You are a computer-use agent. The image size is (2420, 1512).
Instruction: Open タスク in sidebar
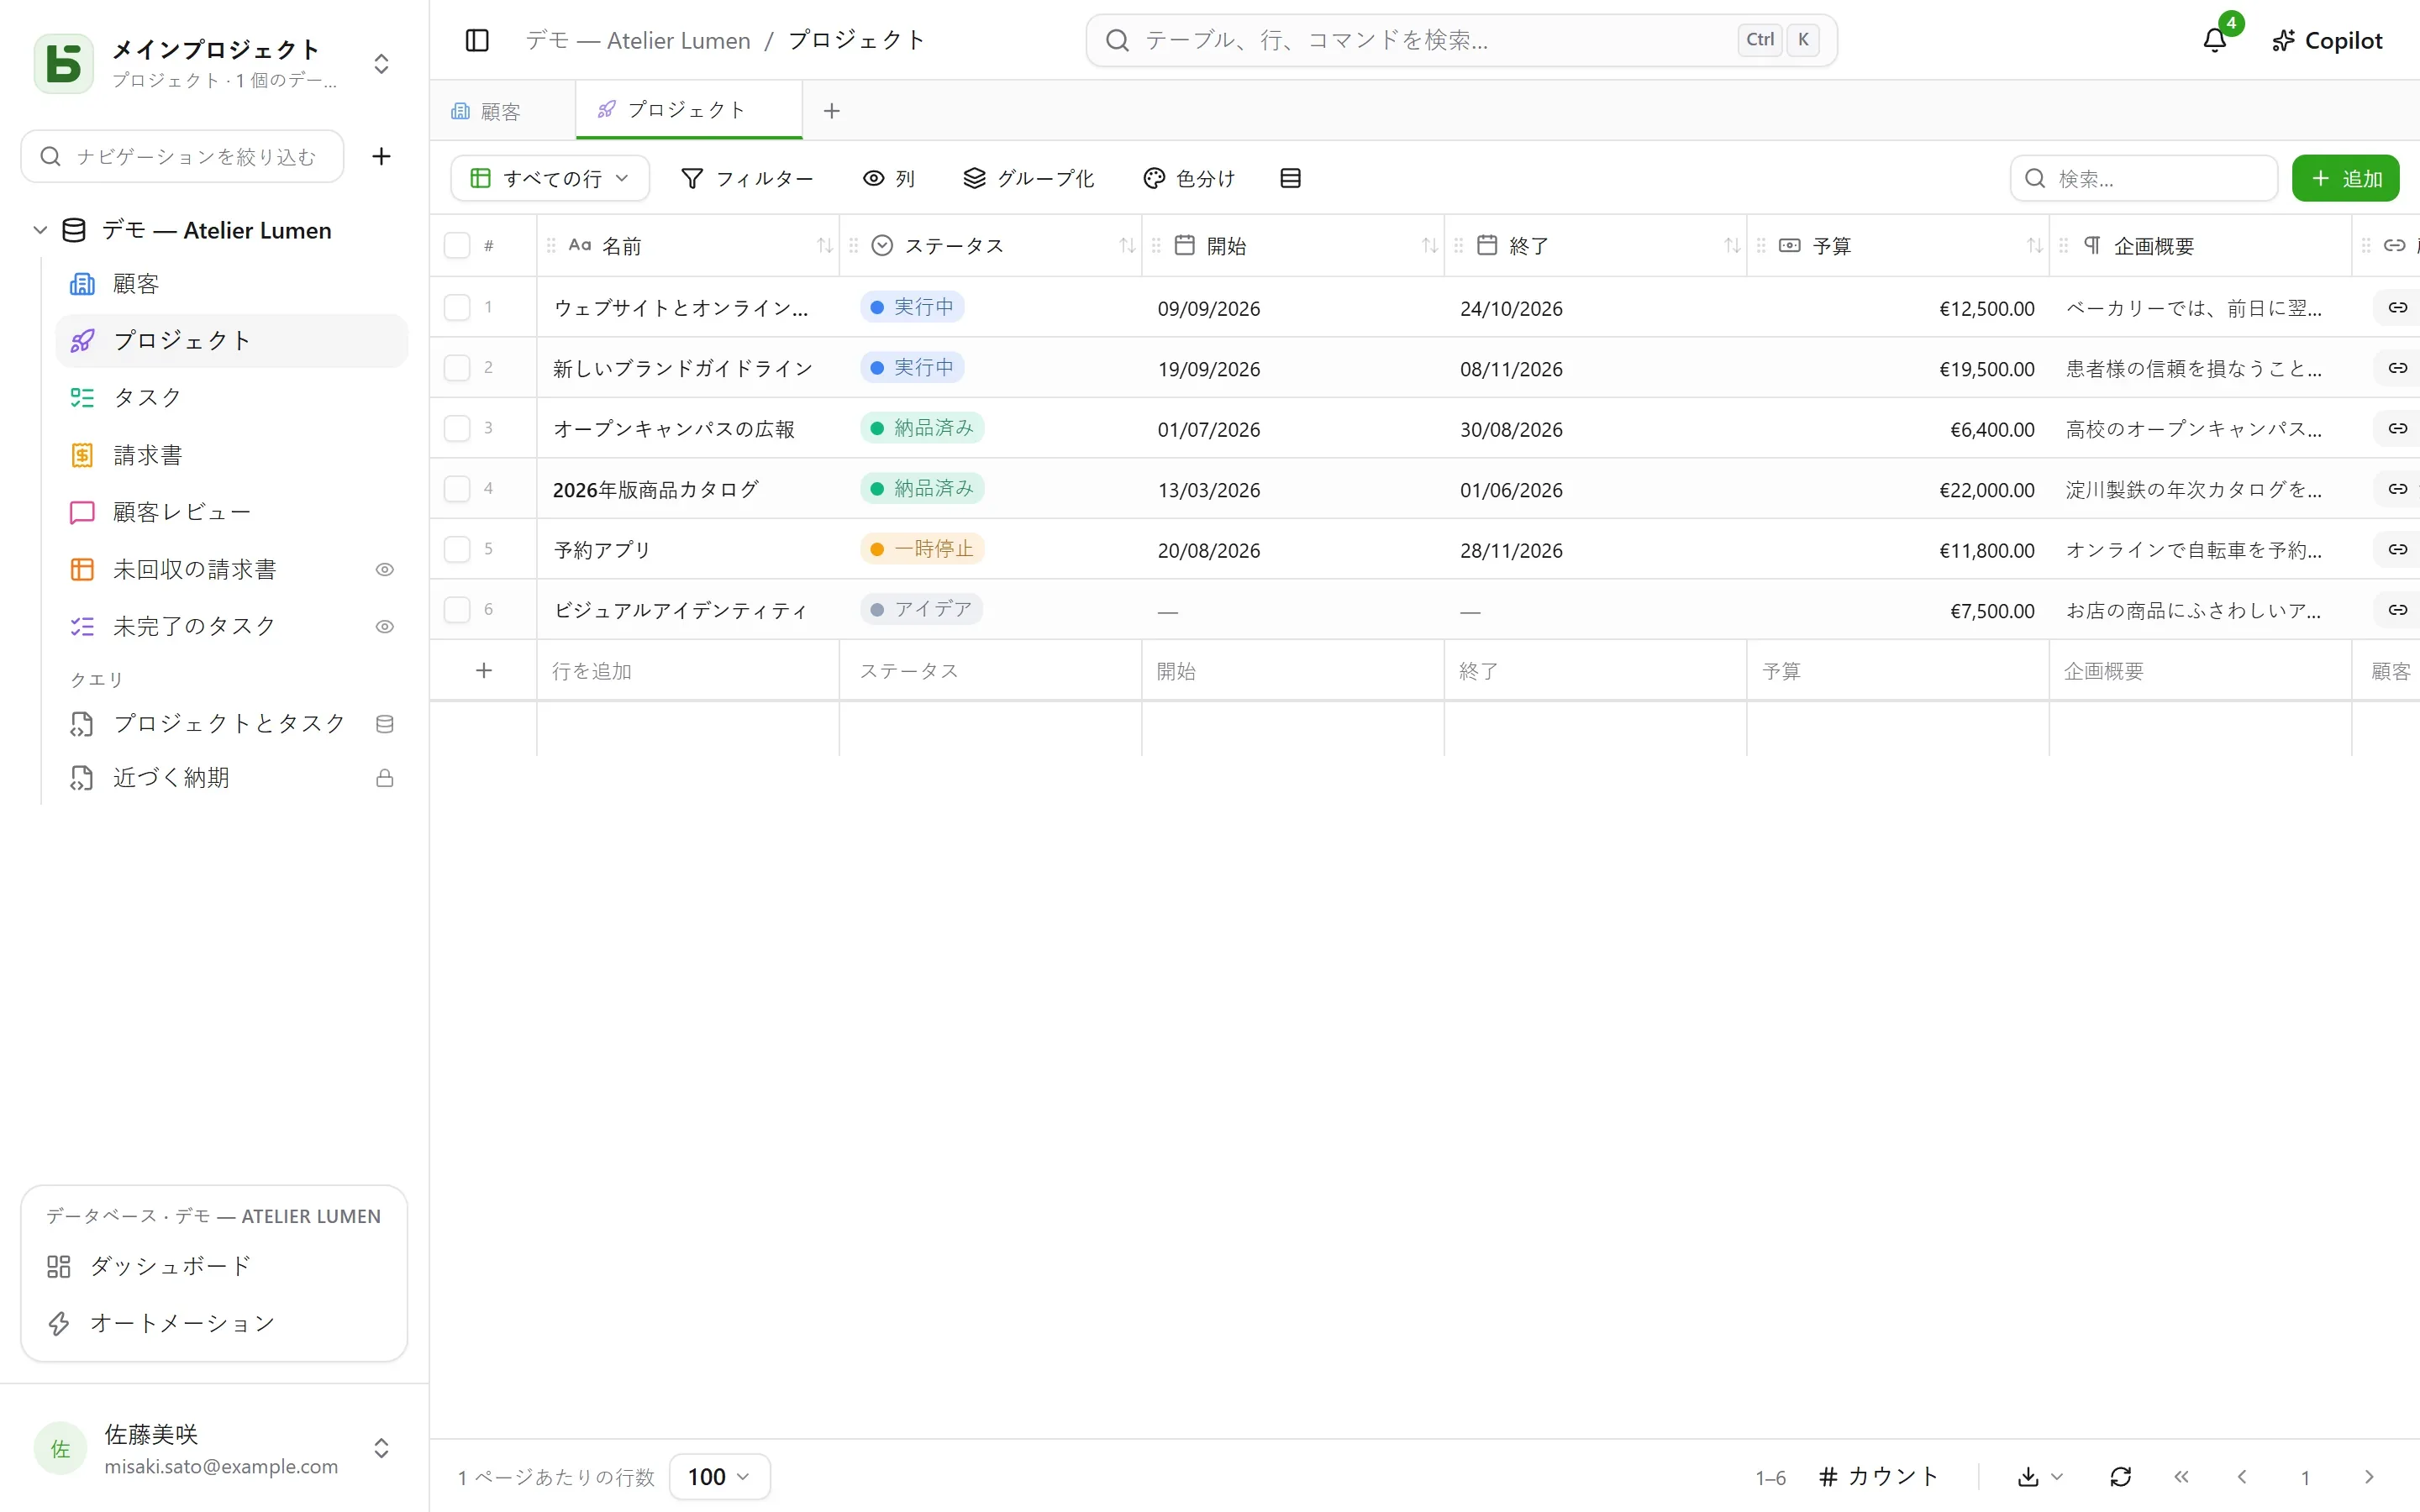click(232, 398)
